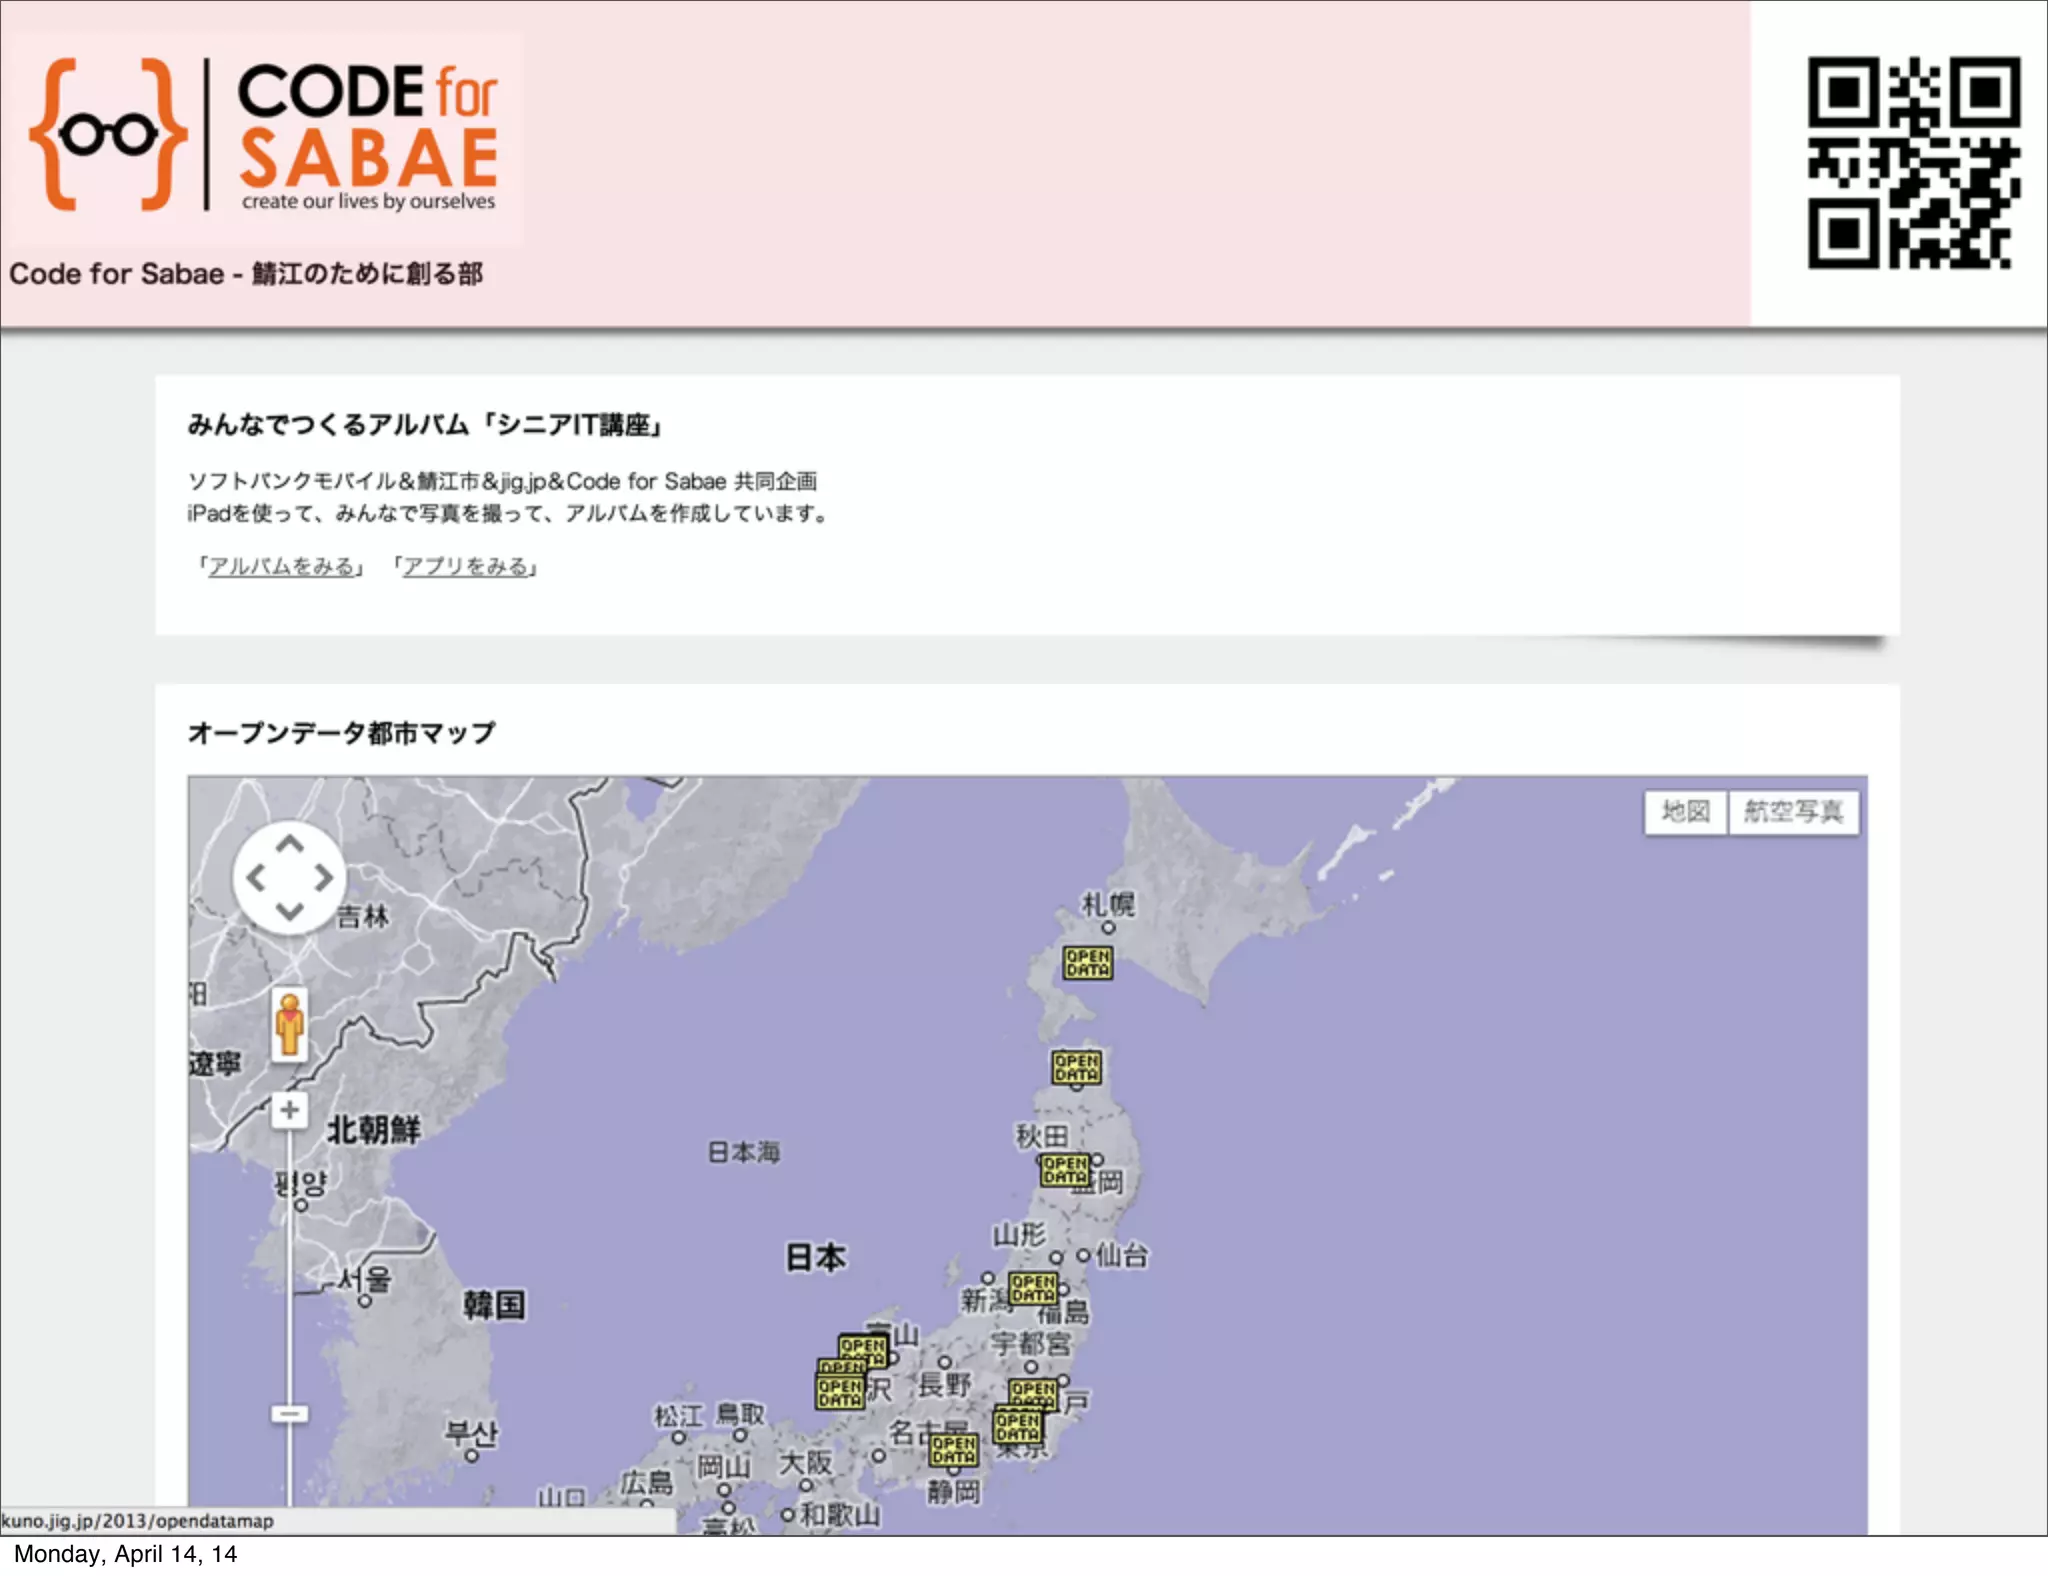The height and width of the screenshot is (1576, 2048).
Task: Click the pan down arrow on map
Action: pyautogui.click(x=290, y=911)
